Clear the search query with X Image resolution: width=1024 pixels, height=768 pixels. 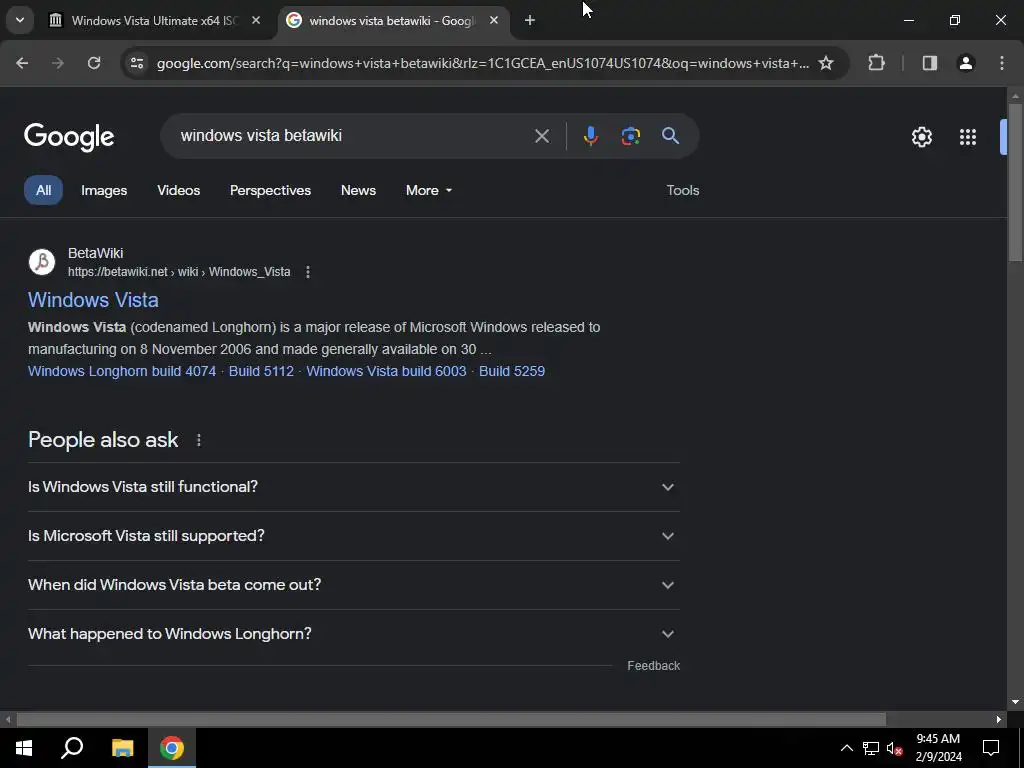click(x=541, y=136)
